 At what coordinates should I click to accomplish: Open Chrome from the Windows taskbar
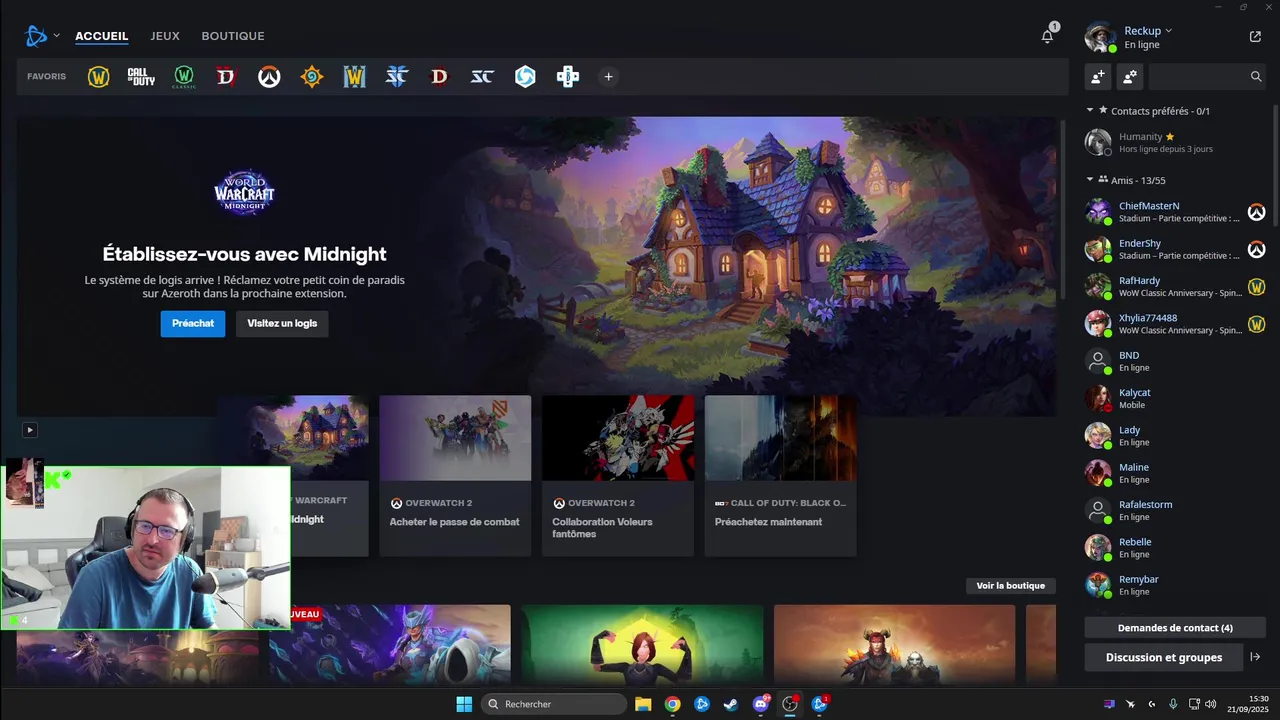click(673, 704)
